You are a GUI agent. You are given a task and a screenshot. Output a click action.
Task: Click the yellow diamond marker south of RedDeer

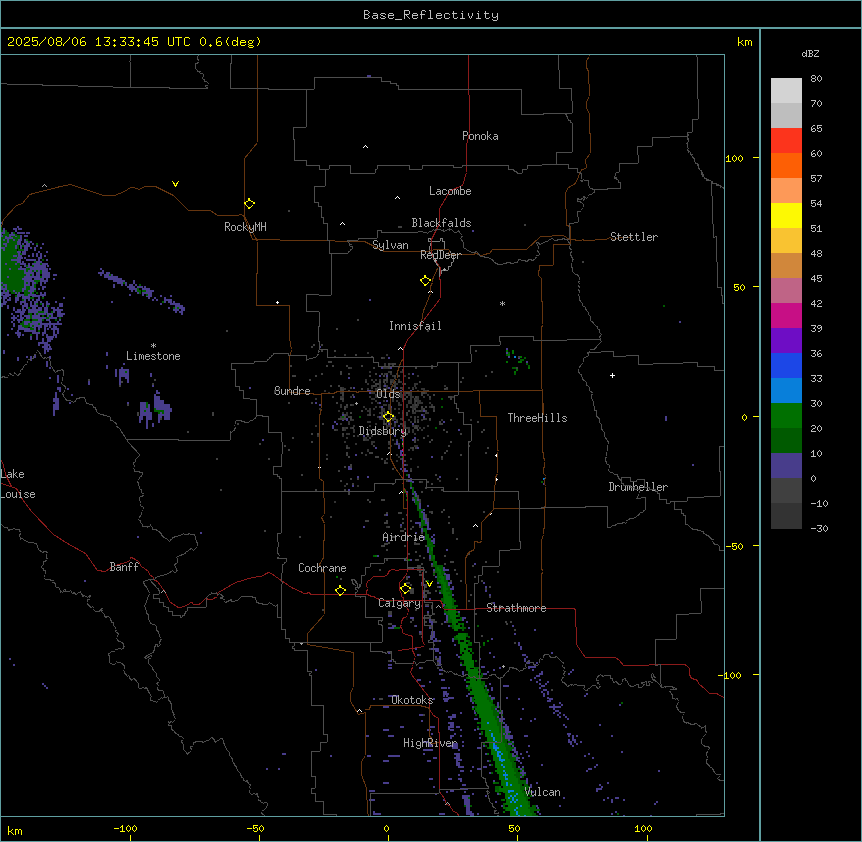[426, 281]
